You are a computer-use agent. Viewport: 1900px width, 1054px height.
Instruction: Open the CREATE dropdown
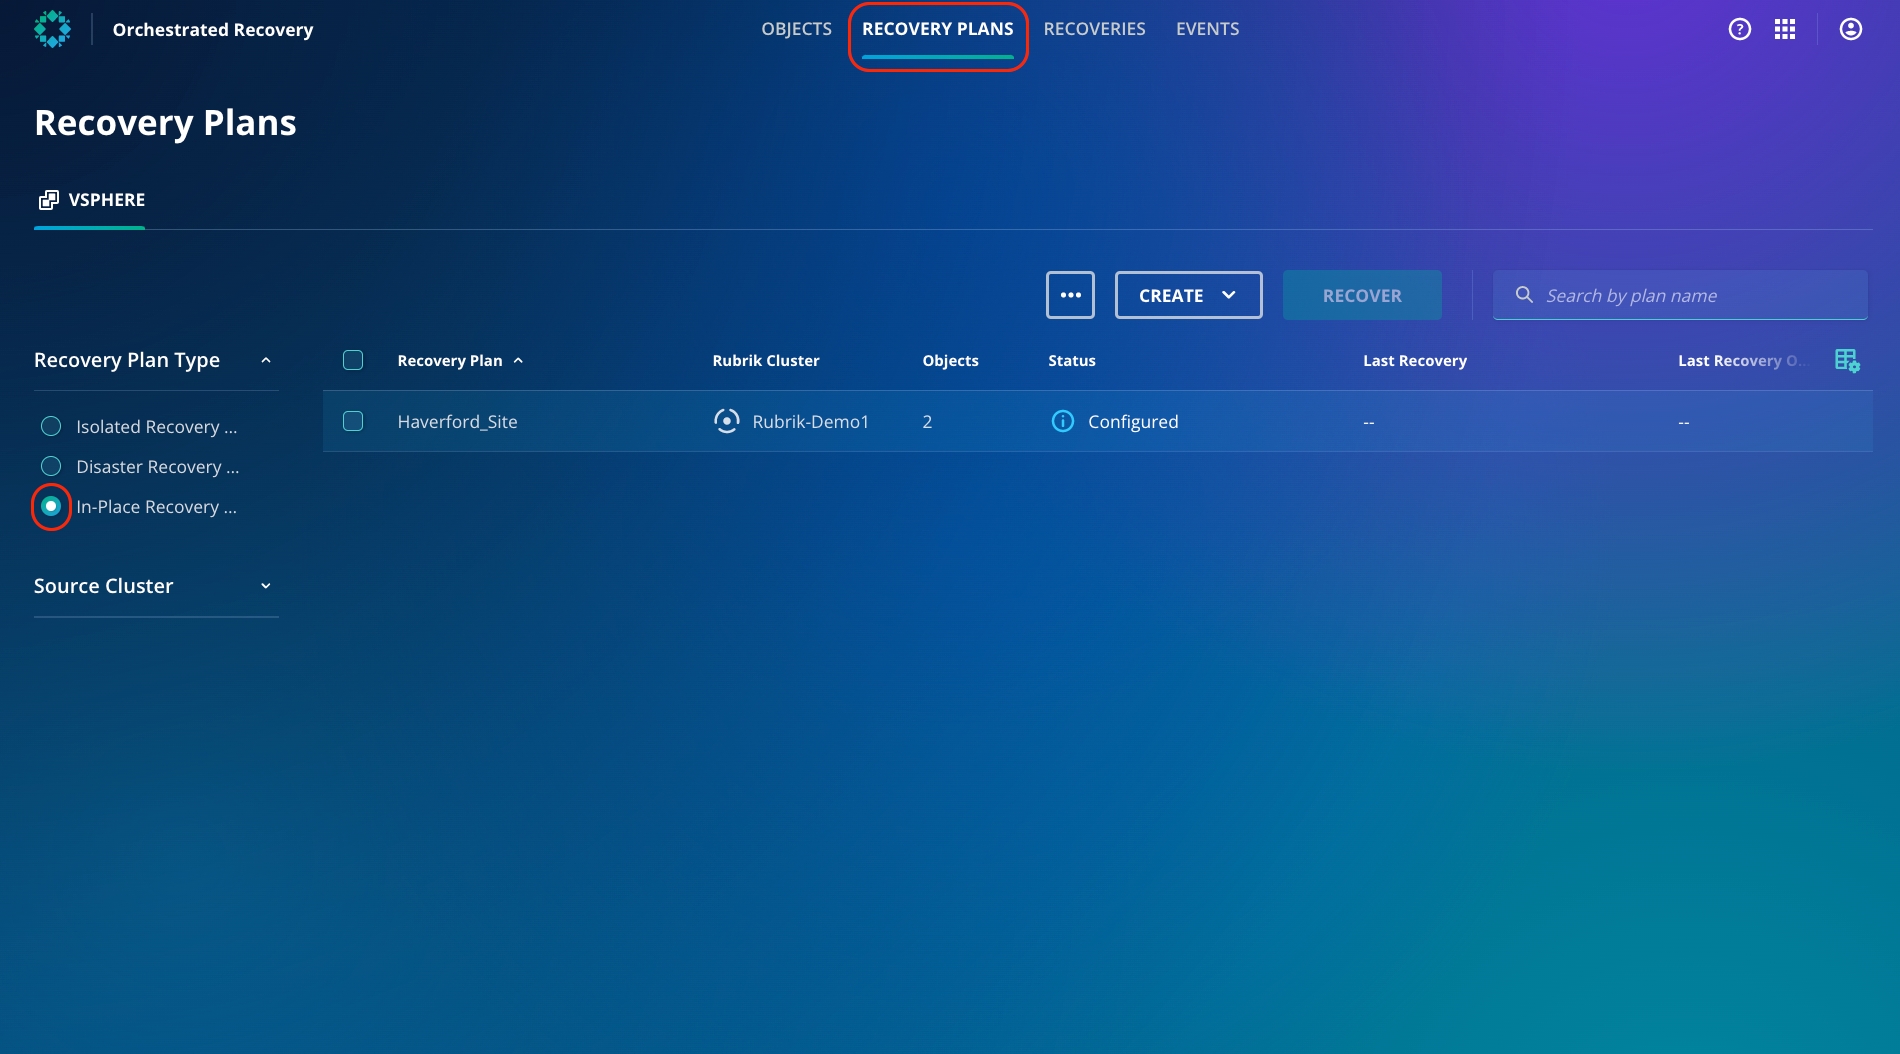click(1188, 295)
